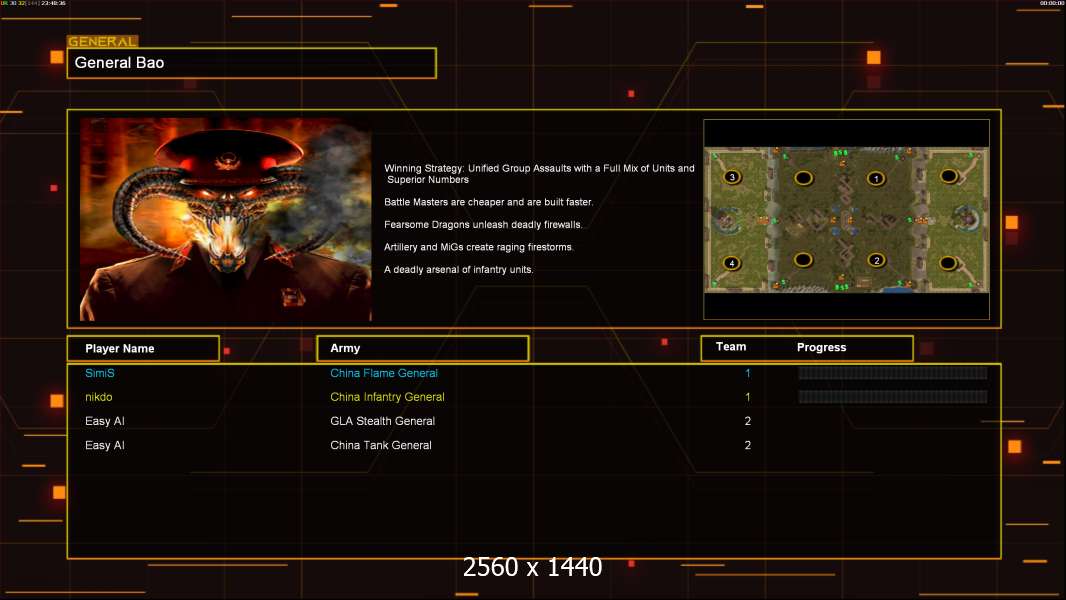The height and width of the screenshot is (600, 1066).
Task: Click the General Bao name field
Action: coord(252,63)
